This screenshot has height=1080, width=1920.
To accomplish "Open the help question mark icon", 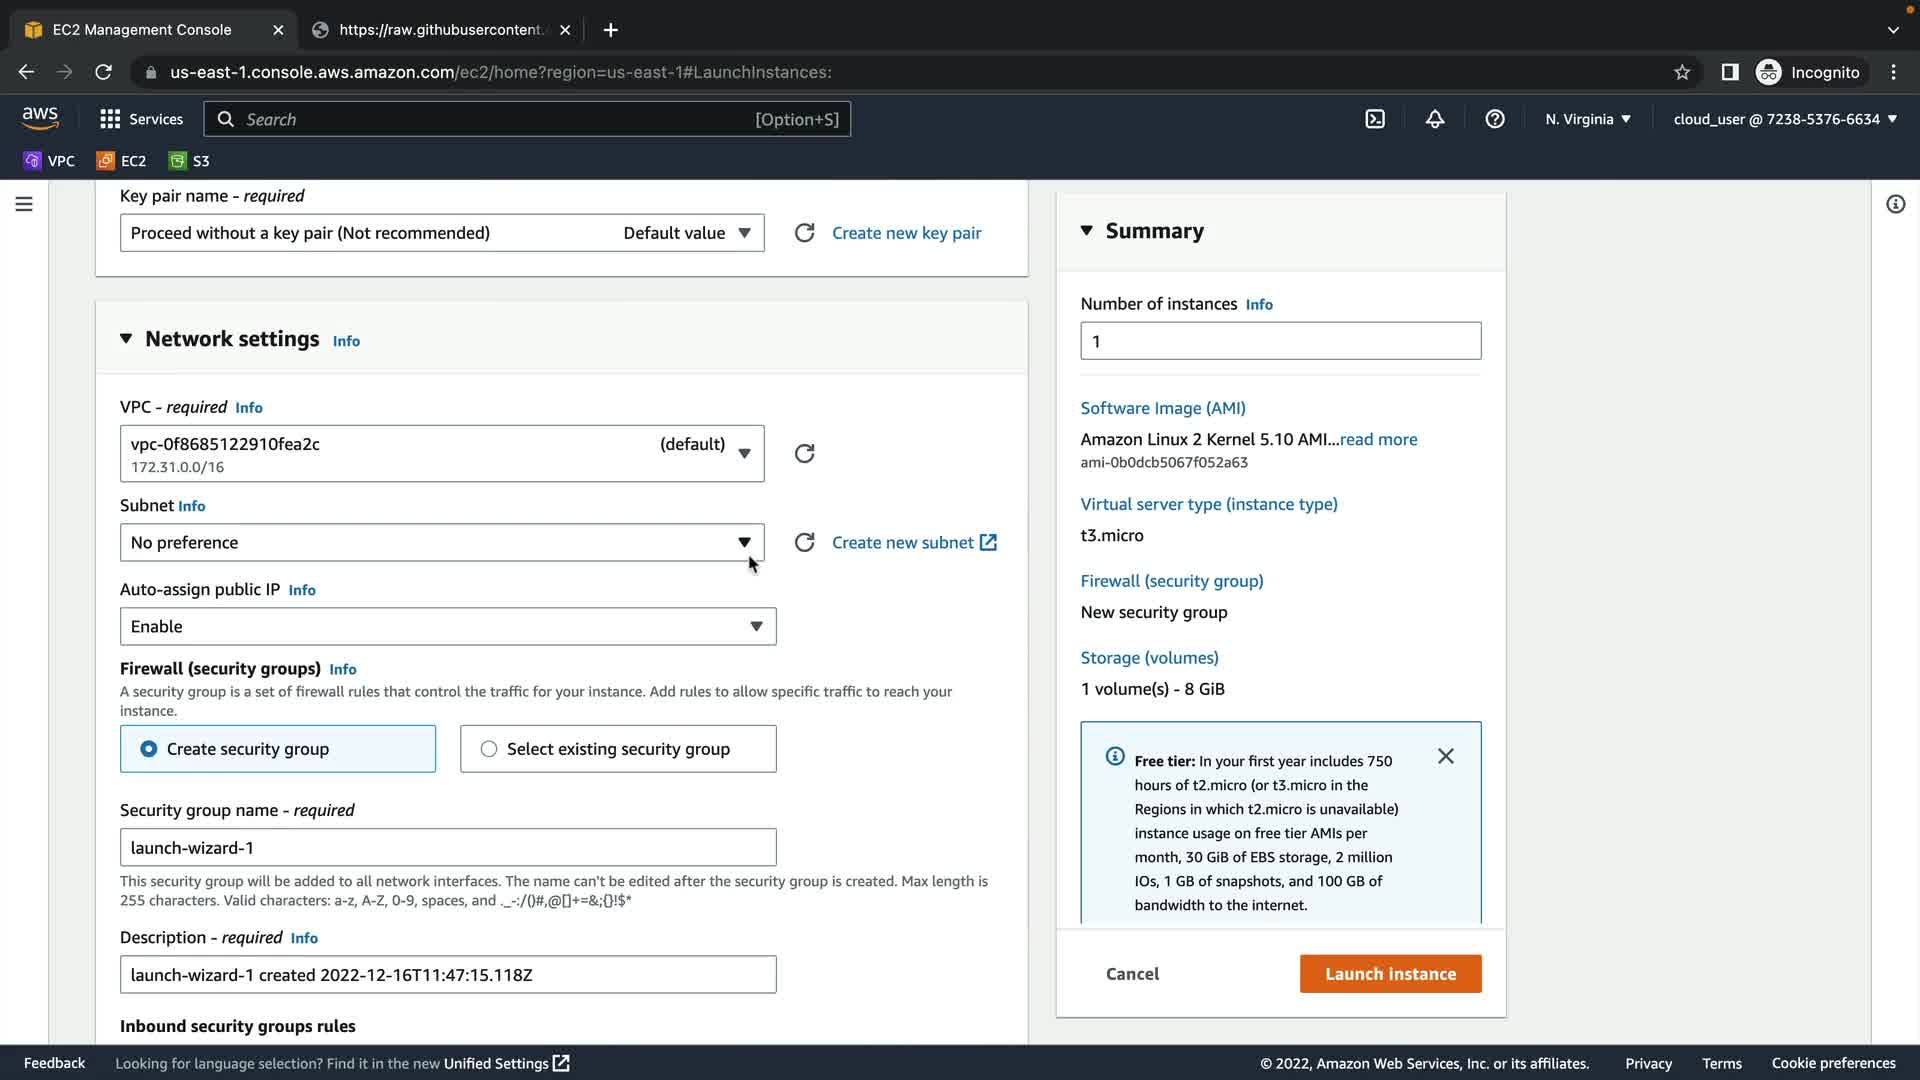I will pos(1495,119).
